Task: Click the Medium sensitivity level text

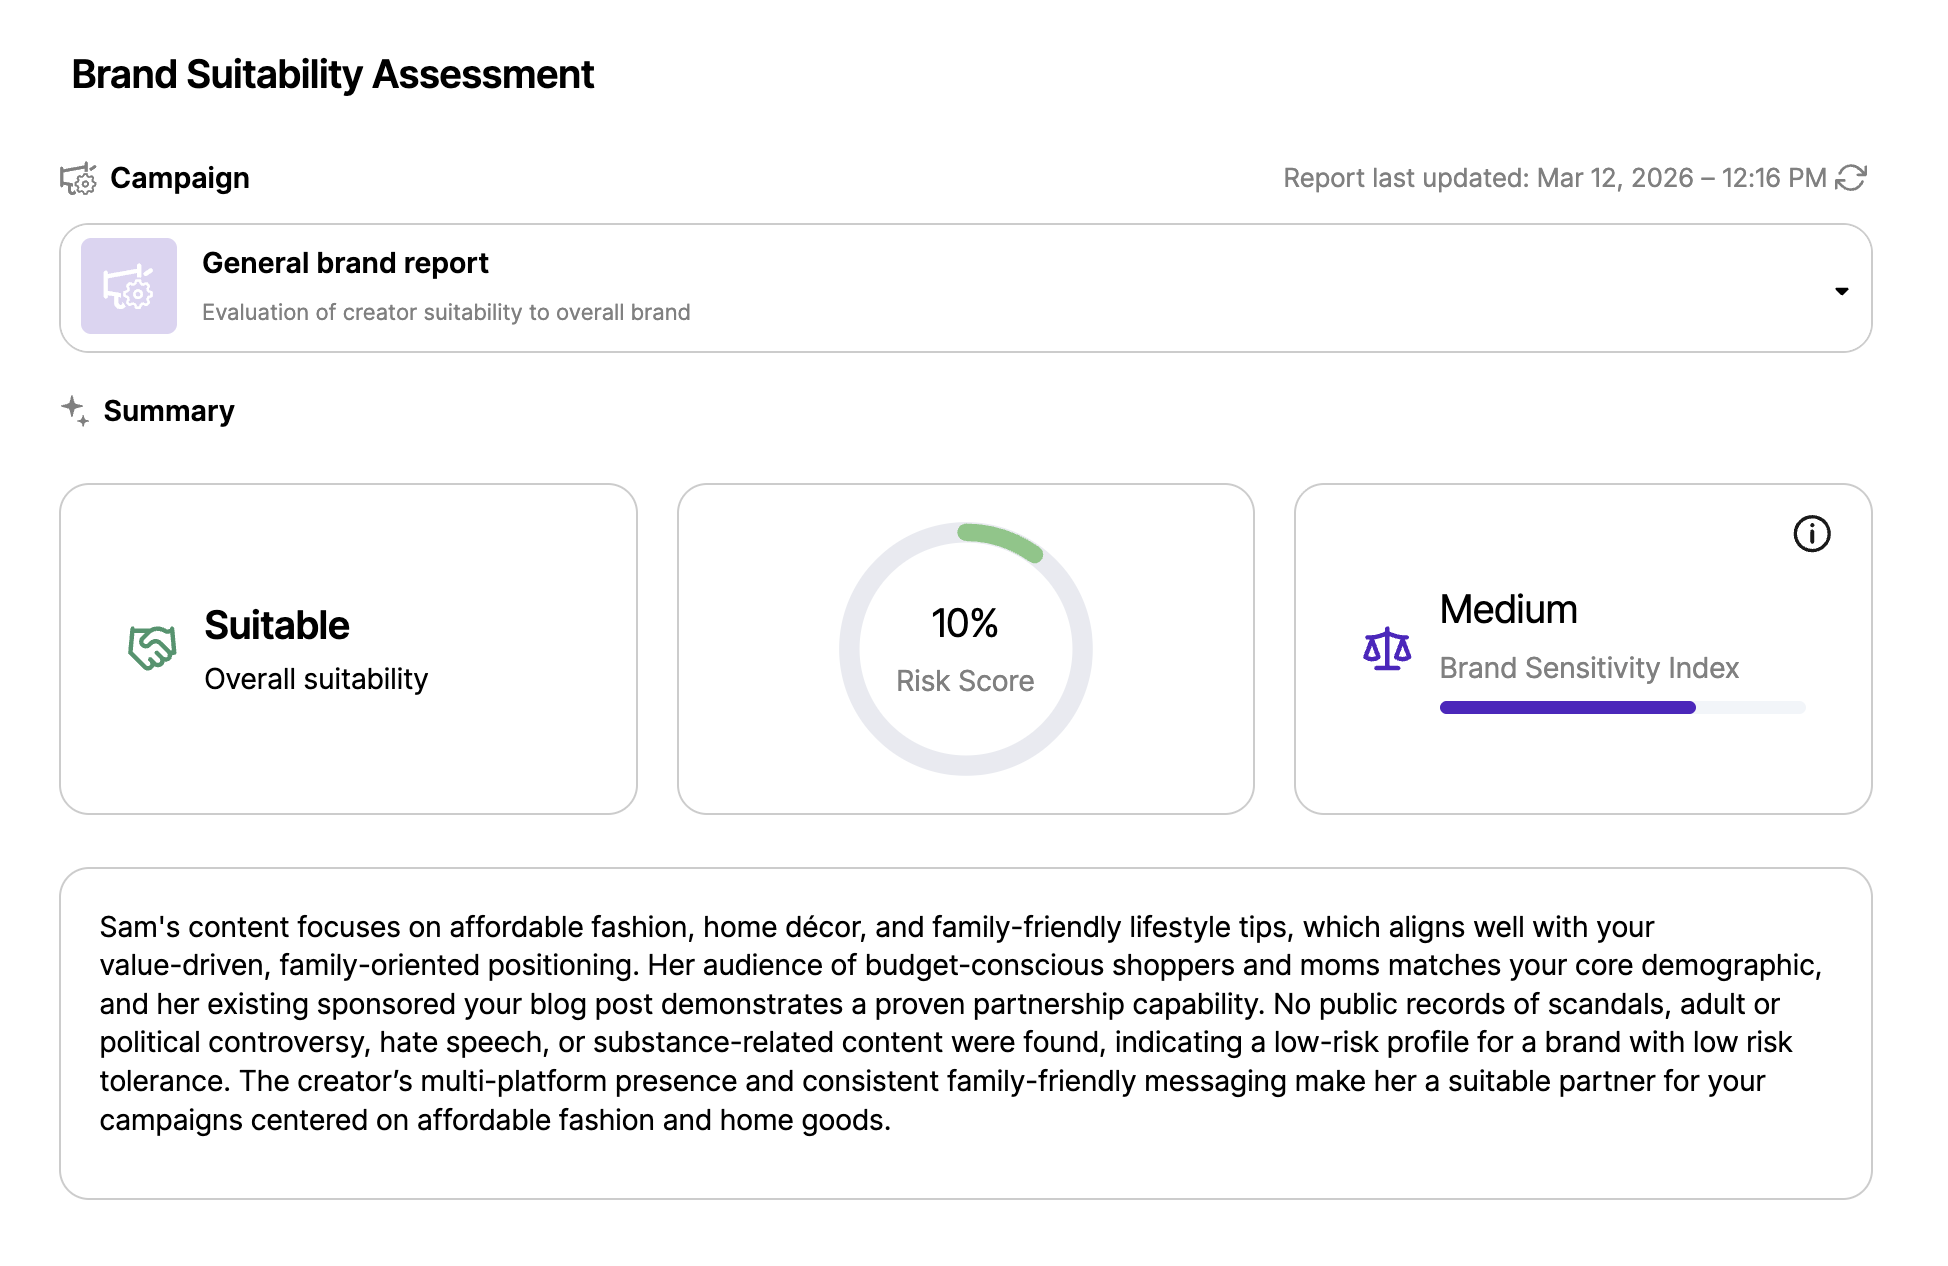Action: click(x=1508, y=609)
